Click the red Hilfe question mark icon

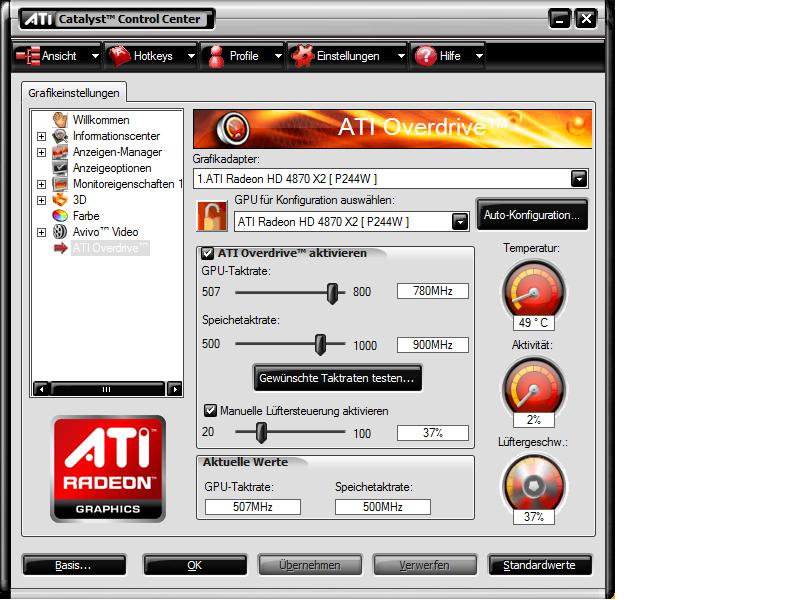pos(426,56)
